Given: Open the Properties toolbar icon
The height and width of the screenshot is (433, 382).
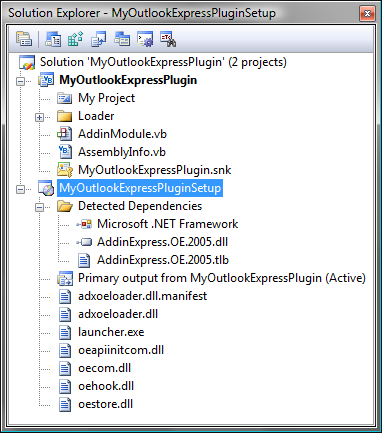Looking at the screenshot, I should tap(24, 40).
